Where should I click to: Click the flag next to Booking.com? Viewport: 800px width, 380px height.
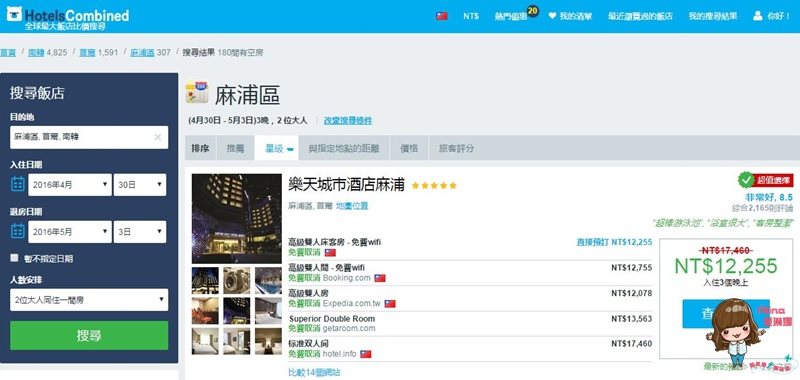pyautogui.click(x=380, y=278)
